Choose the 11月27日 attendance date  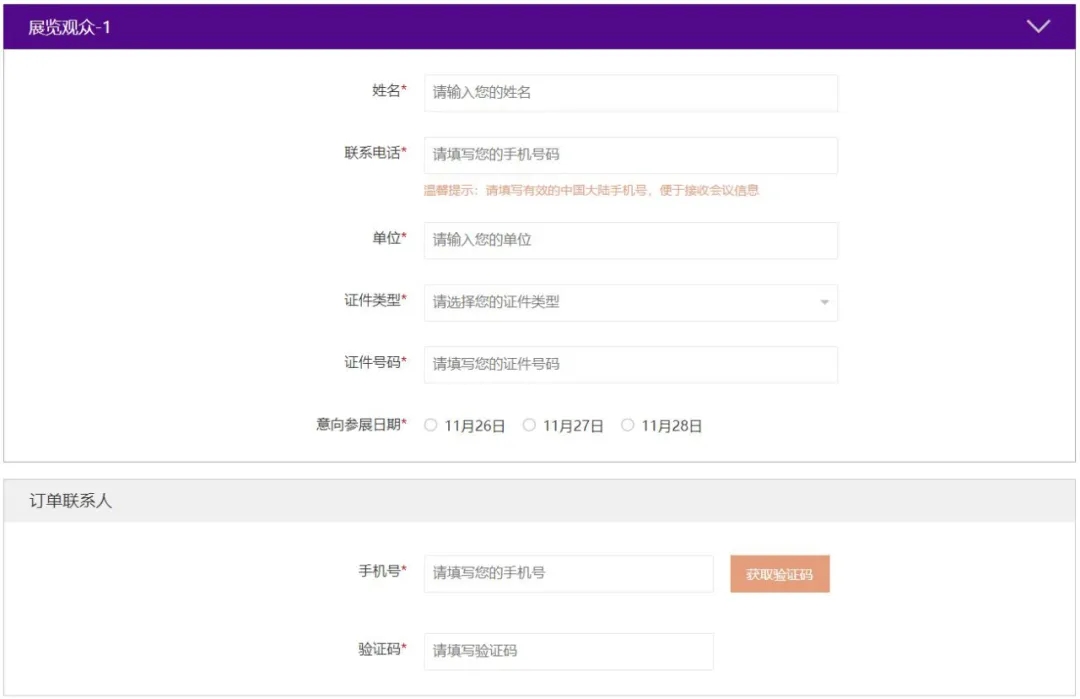(x=529, y=425)
